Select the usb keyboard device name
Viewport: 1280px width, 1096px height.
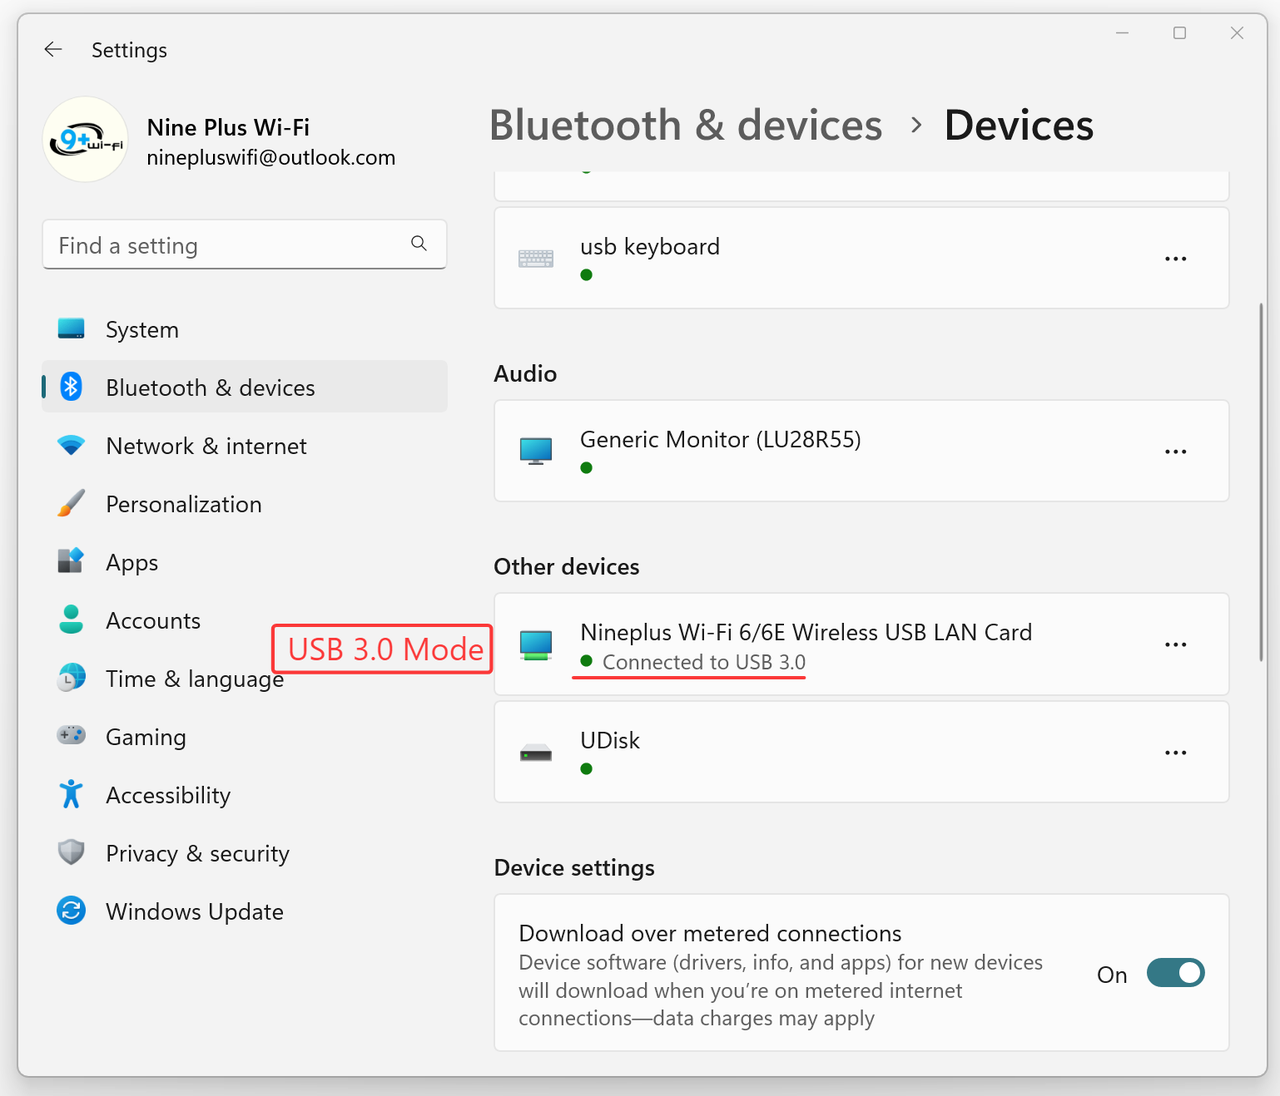(x=650, y=247)
